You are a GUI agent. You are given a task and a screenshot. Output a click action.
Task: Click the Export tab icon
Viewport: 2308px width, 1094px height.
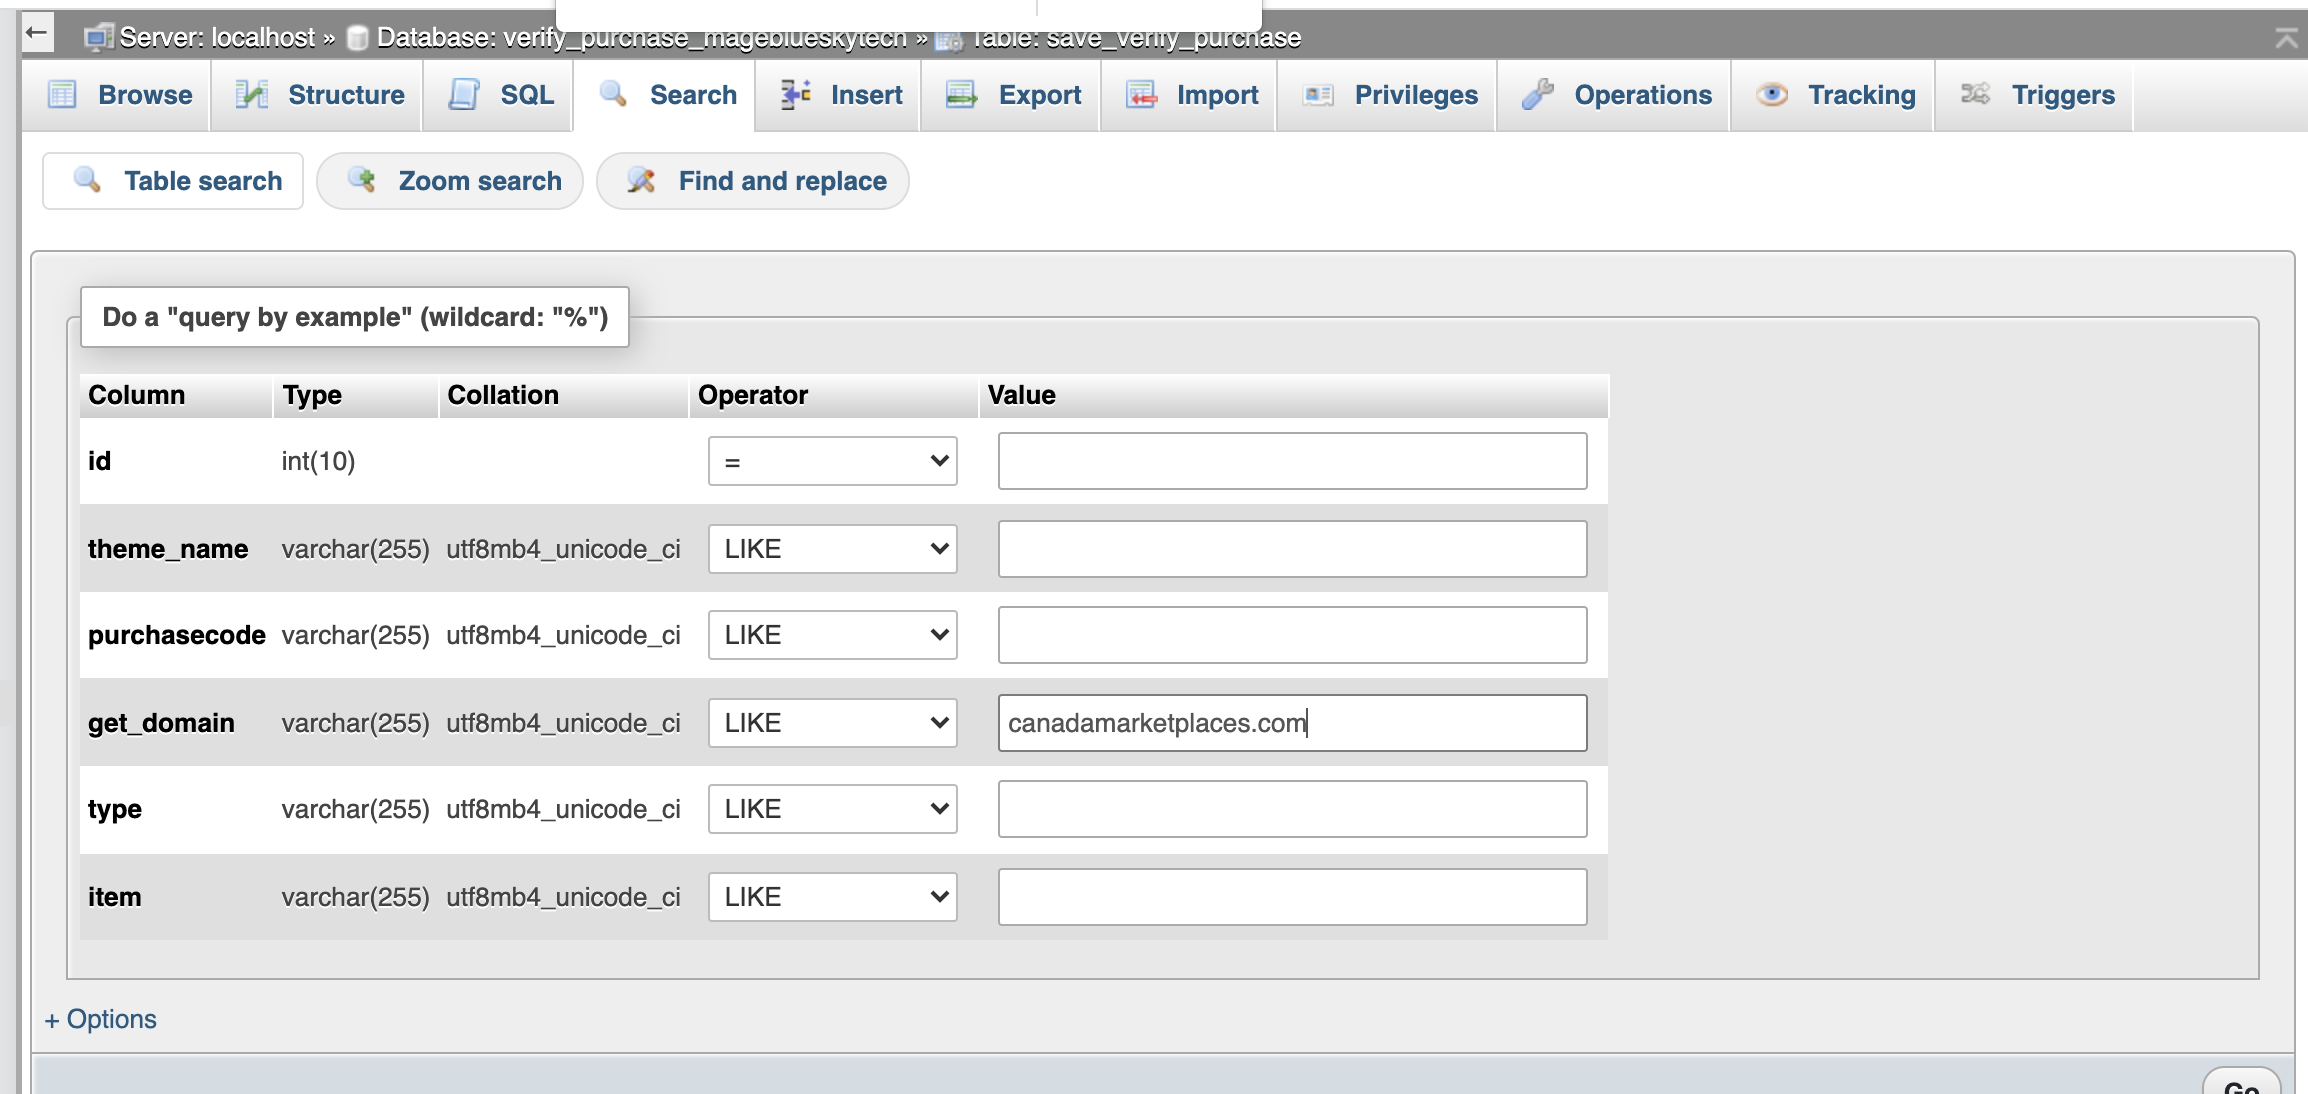pyautogui.click(x=961, y=95)
